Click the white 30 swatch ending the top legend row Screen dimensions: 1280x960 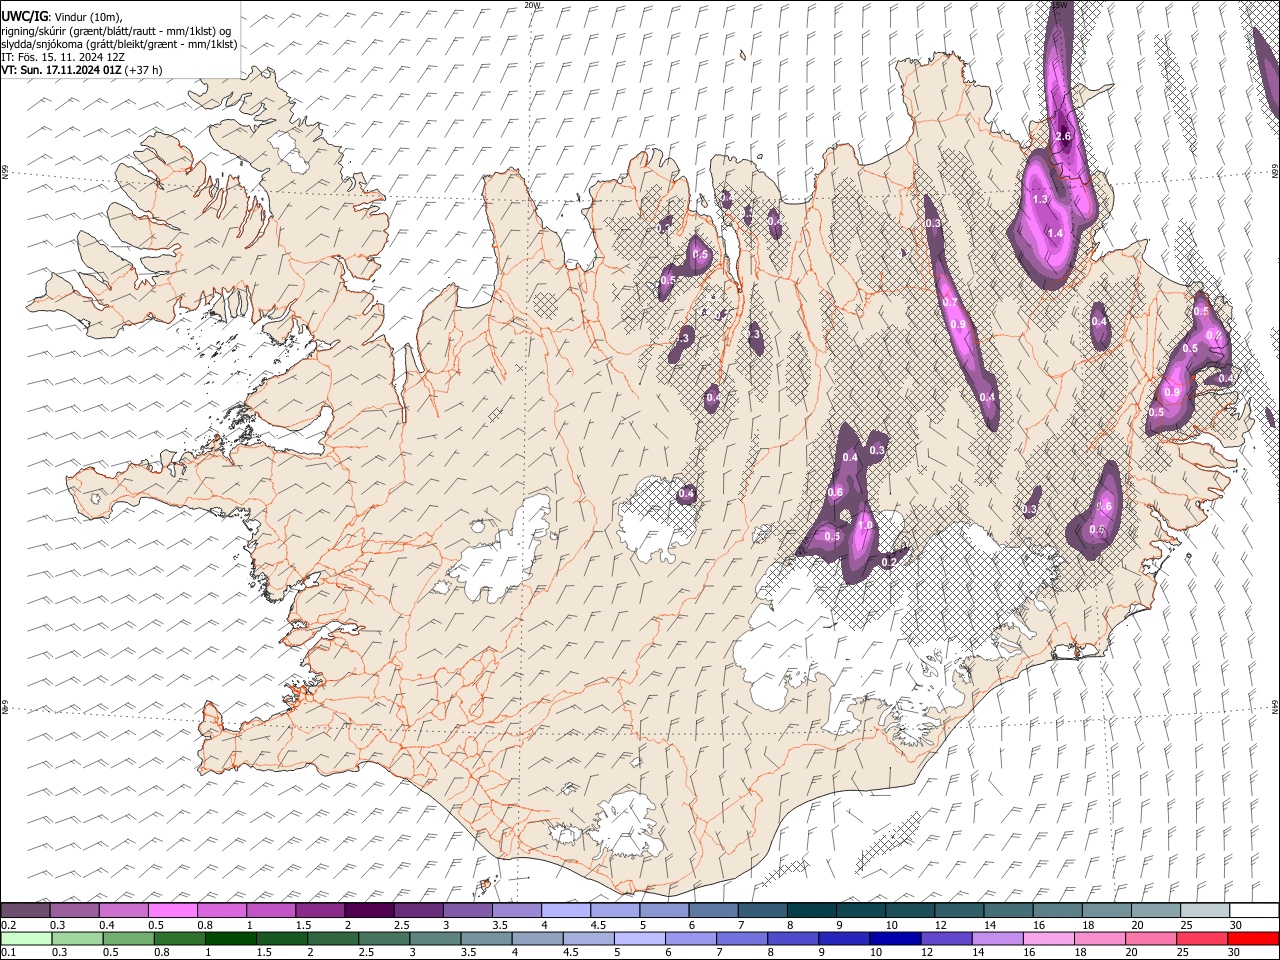[1254, 910]
